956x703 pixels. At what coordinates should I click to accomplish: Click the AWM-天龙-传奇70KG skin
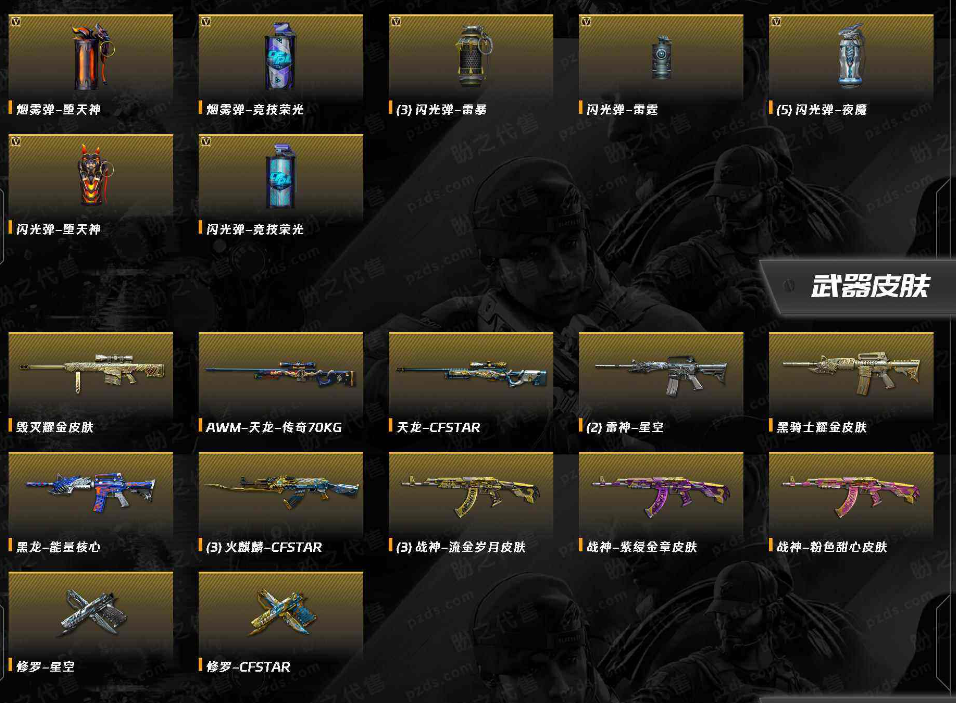281,384
